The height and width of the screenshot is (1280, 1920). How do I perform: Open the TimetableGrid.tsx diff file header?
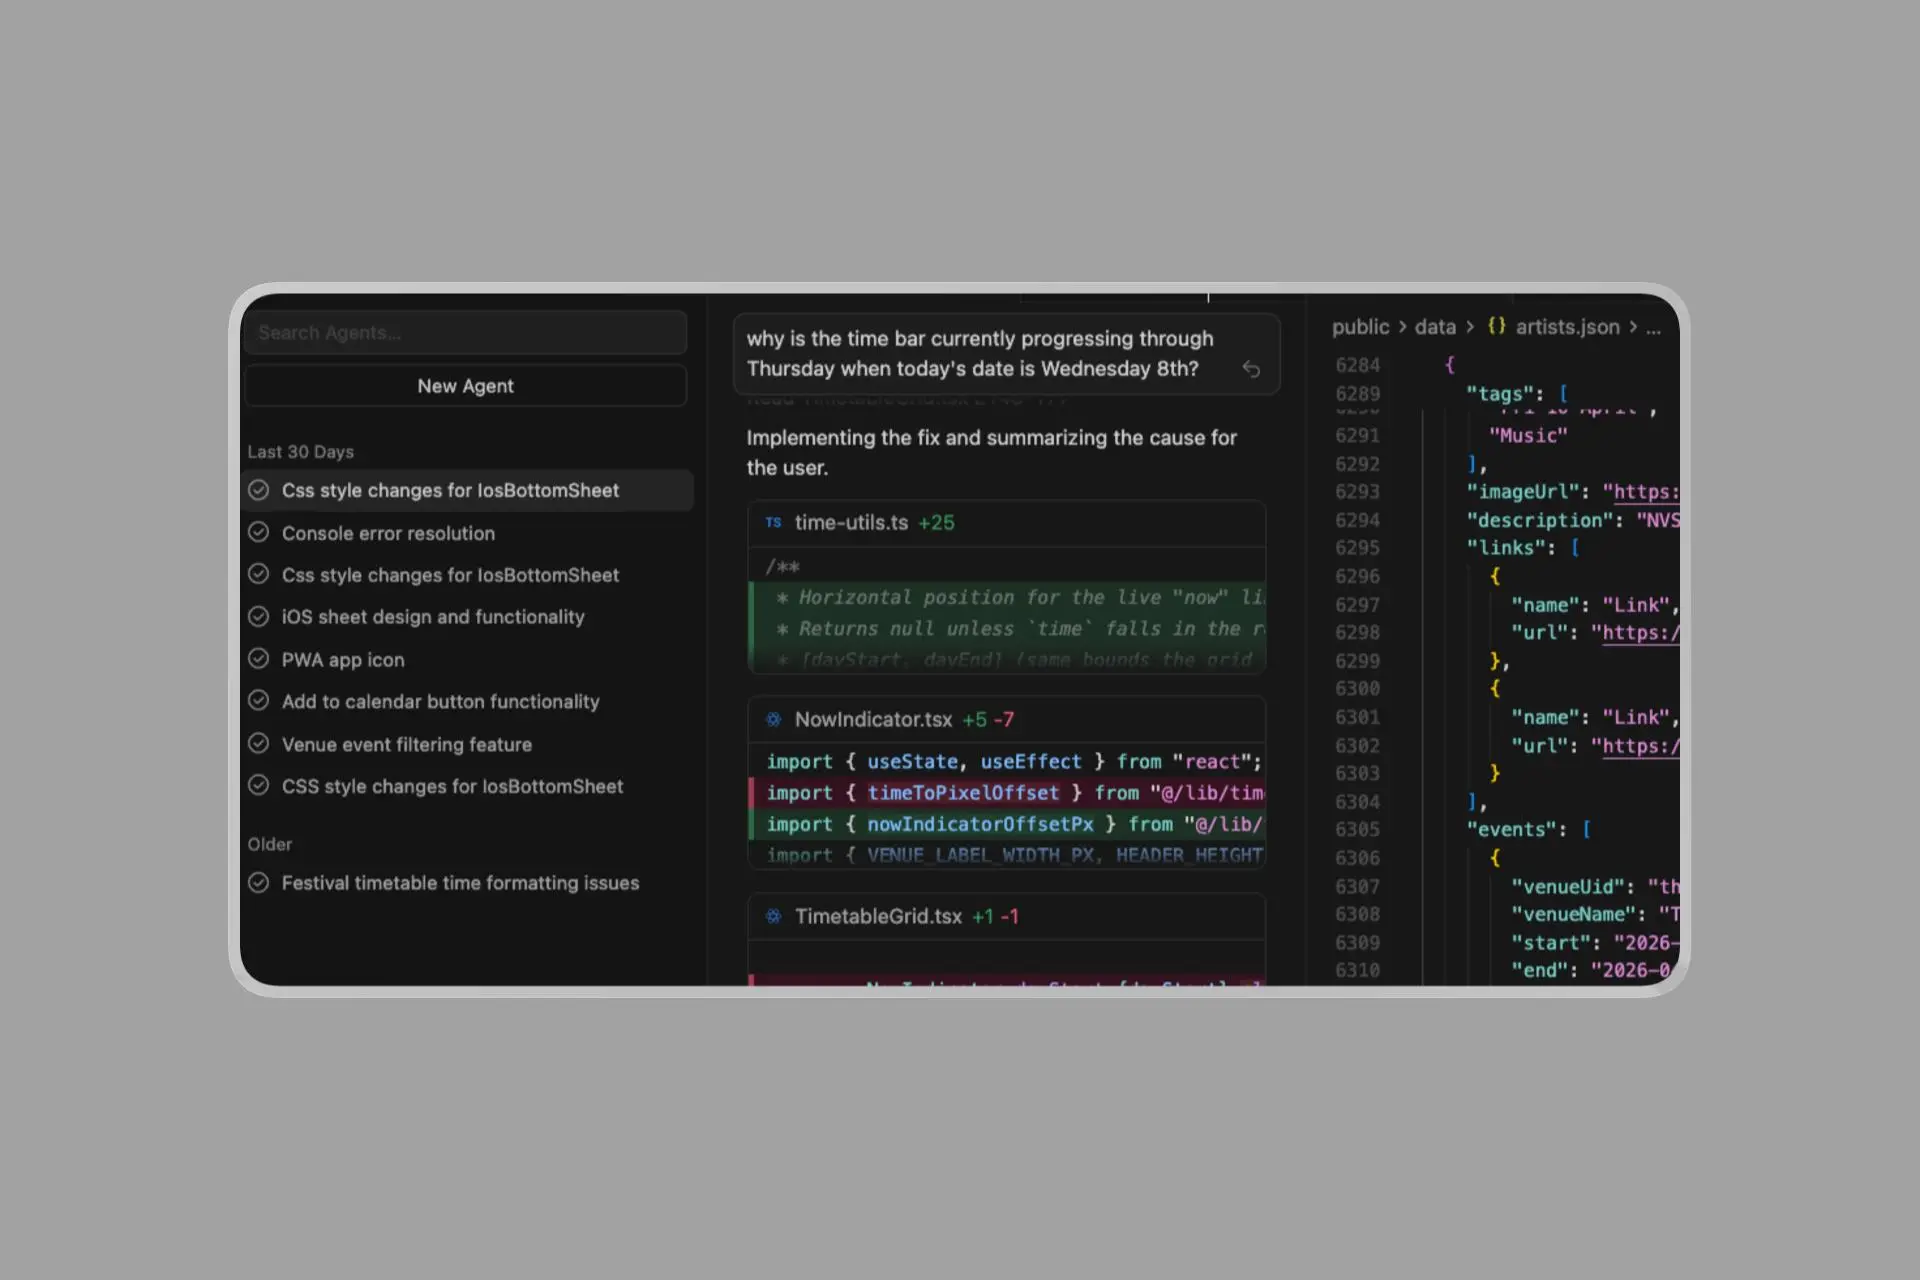coord(1006,917)
